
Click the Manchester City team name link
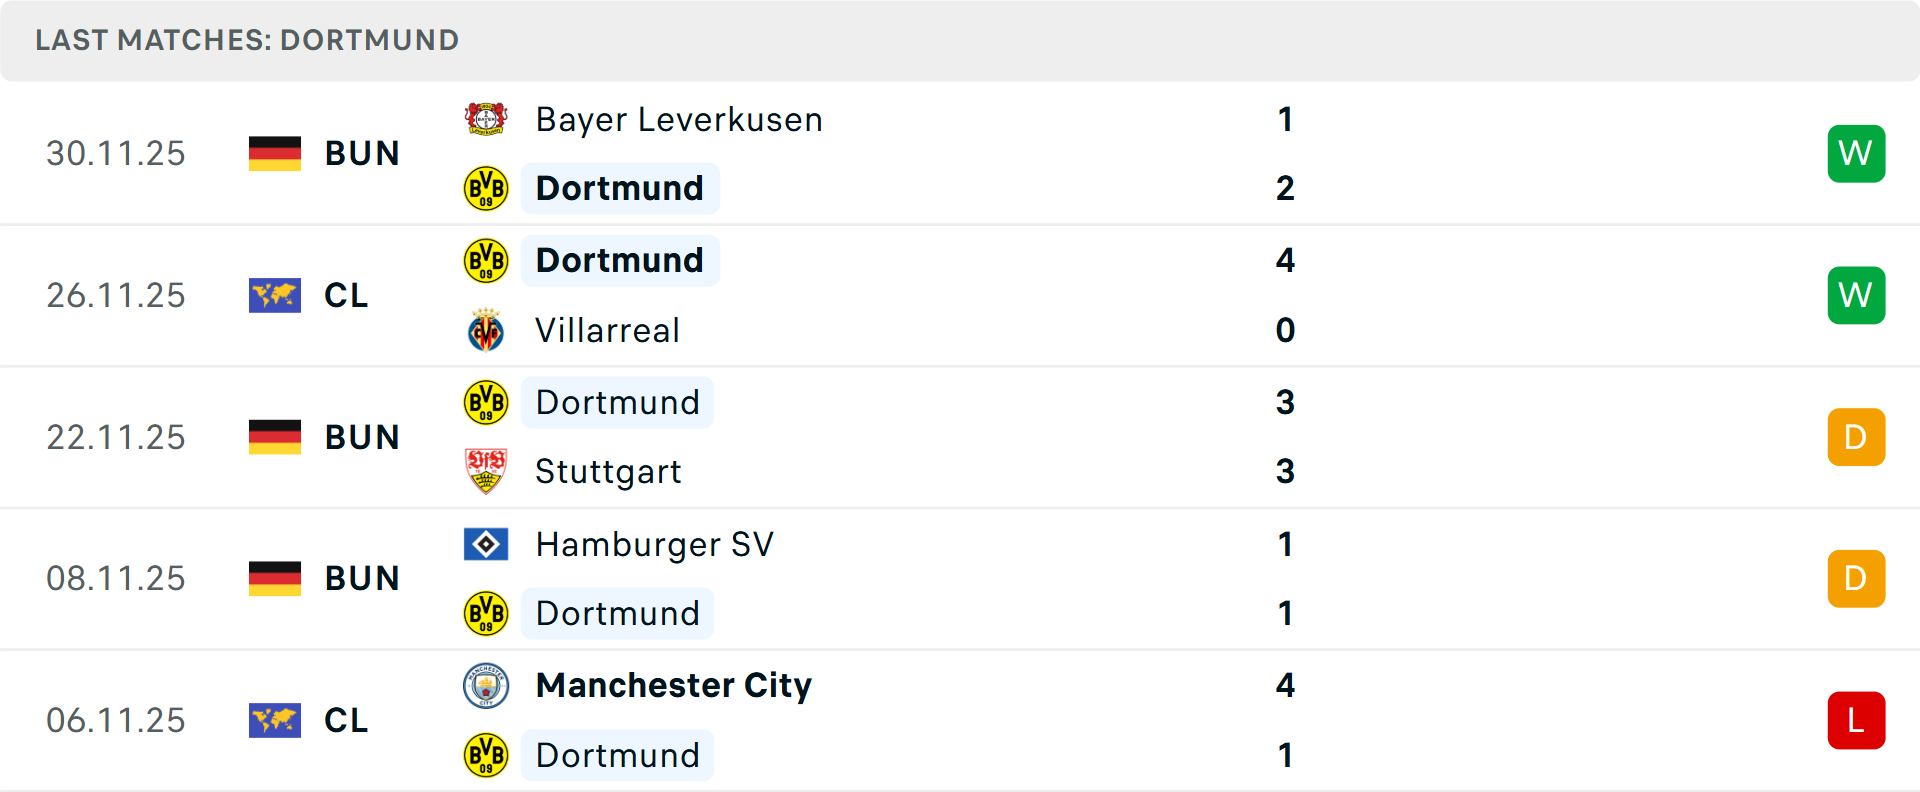pos(673,686)
